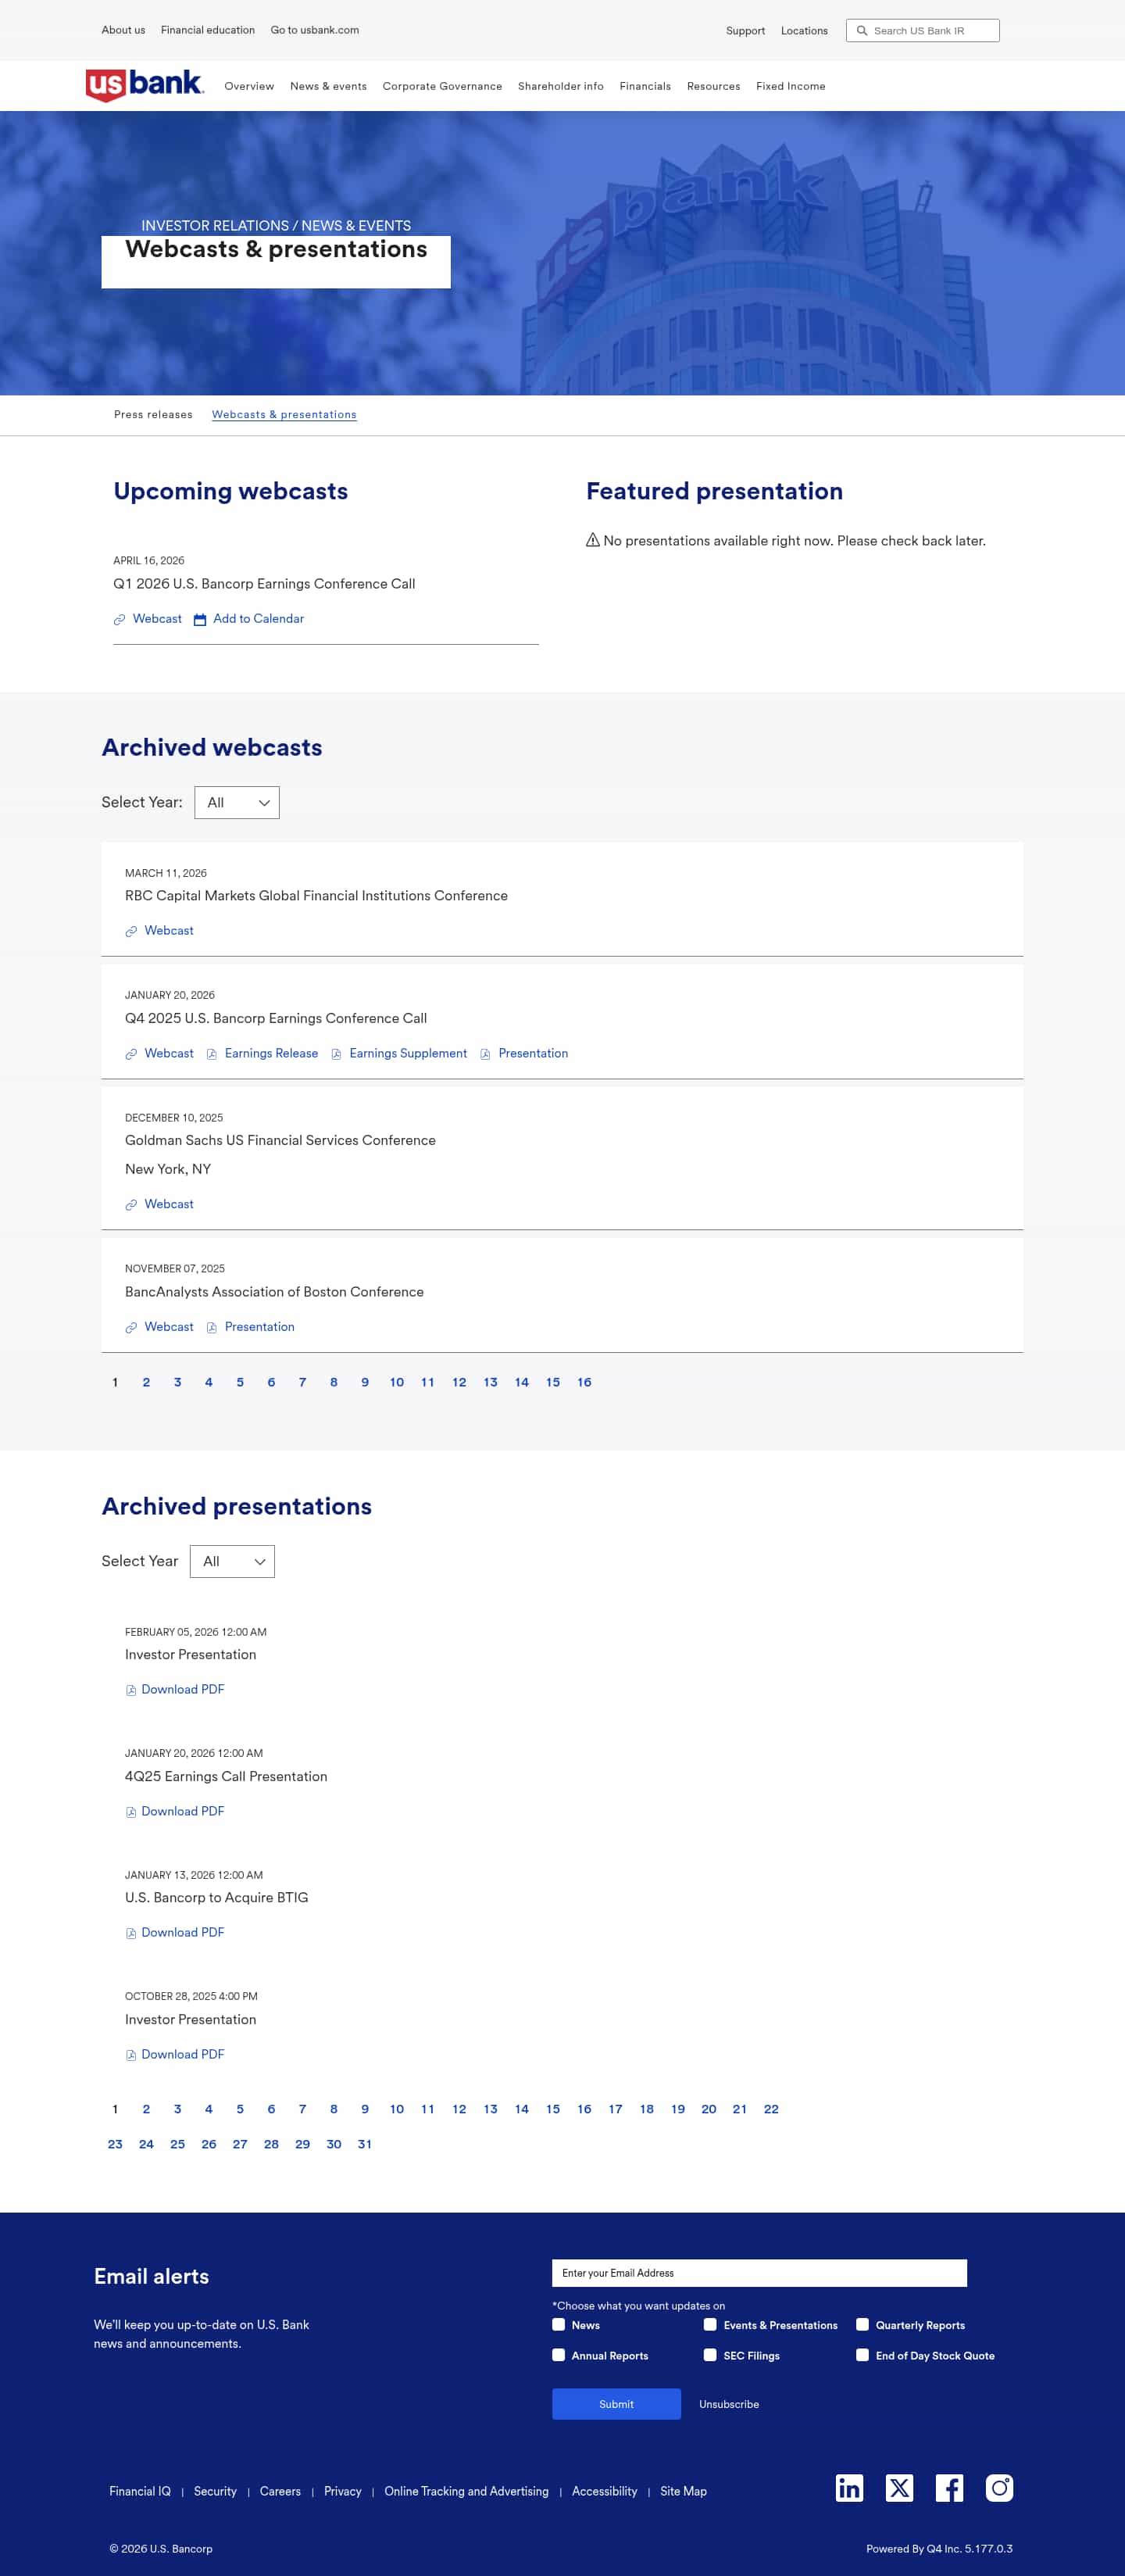Open the Earnings Supplement link
The height and width of the screenshot is (2576, 1125).
pos(408,1053)
